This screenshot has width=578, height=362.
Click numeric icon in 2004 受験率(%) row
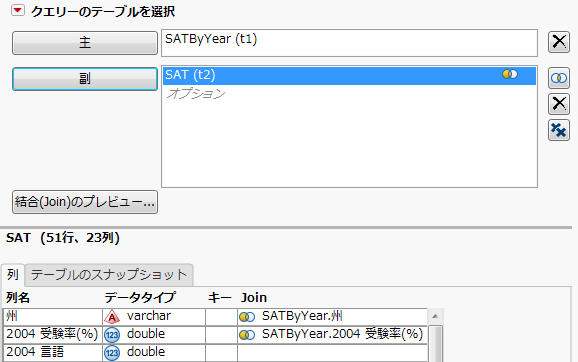(x=112, y=335)
